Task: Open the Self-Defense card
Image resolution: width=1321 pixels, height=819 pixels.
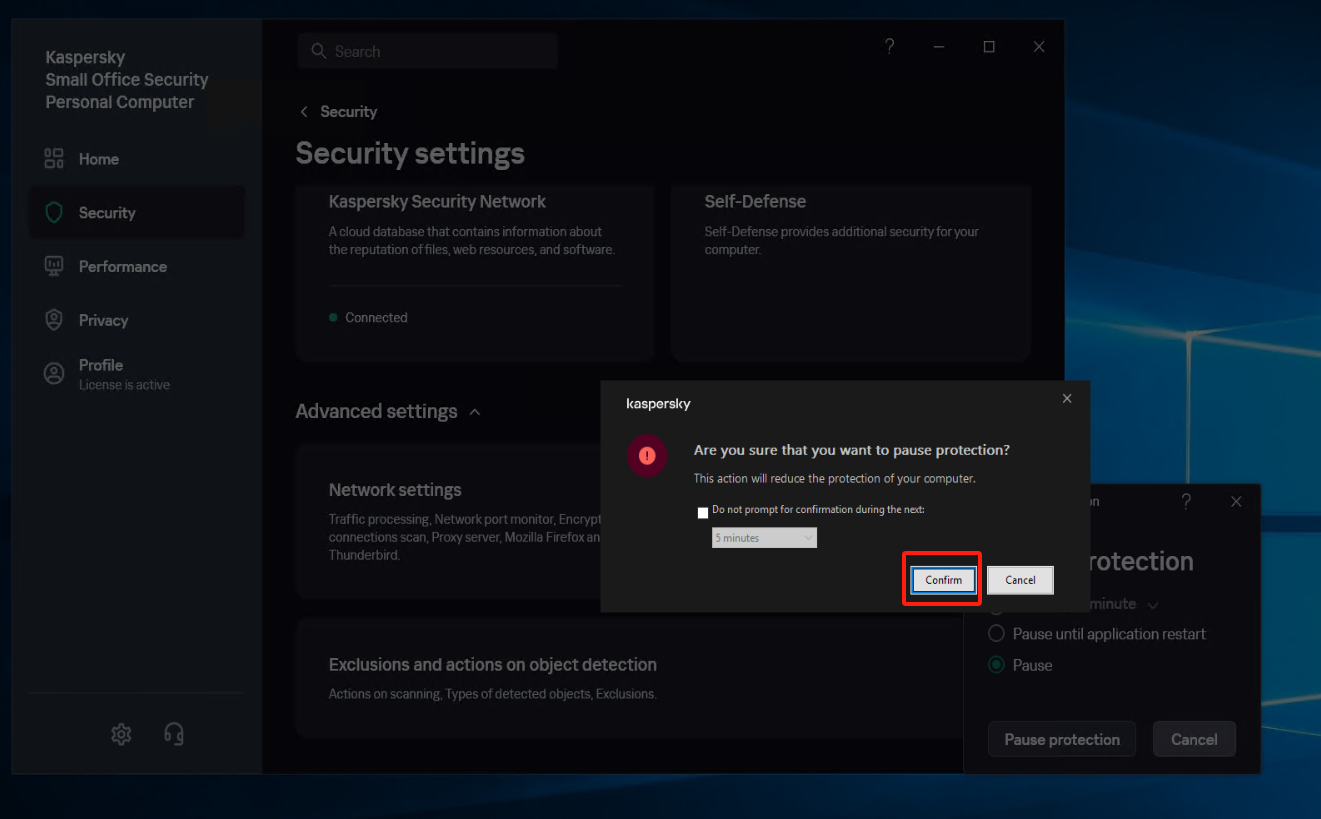Action: tap(851, 273)
